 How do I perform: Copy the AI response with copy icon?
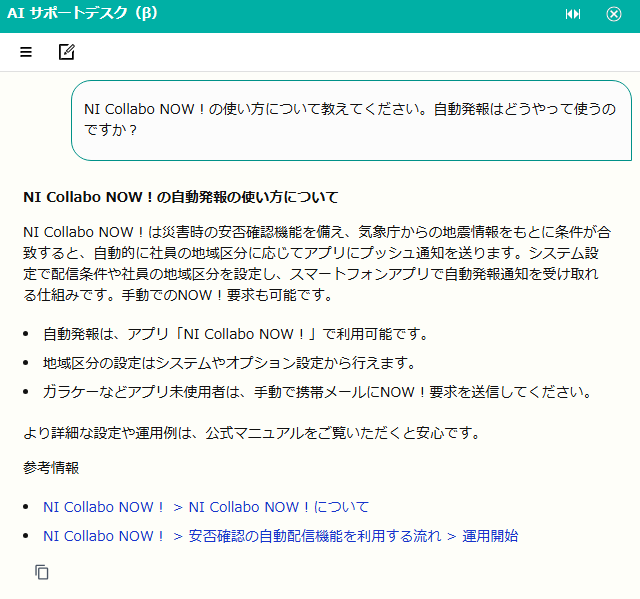(x=42, y=572)
